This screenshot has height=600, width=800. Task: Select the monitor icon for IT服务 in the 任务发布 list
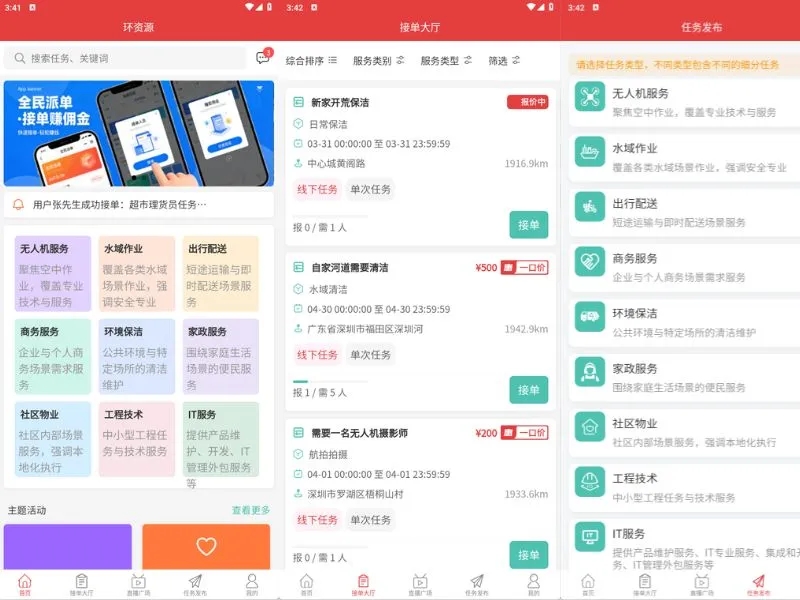coord(589,537)
